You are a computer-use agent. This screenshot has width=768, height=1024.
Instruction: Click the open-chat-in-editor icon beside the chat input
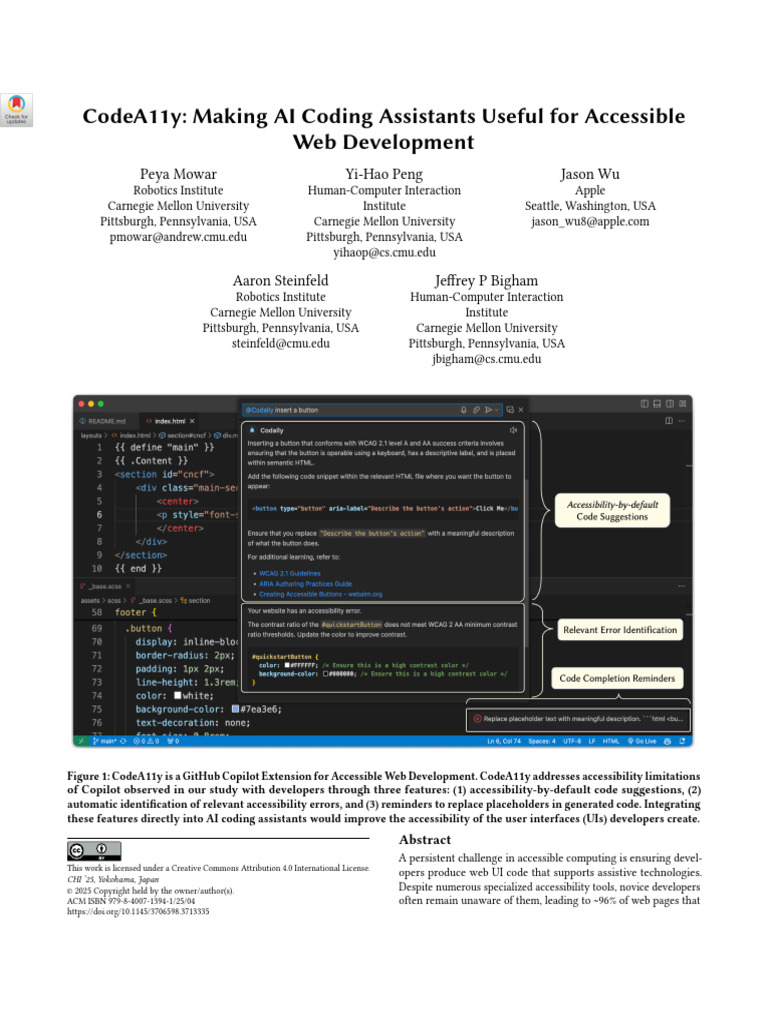(510, 410)
